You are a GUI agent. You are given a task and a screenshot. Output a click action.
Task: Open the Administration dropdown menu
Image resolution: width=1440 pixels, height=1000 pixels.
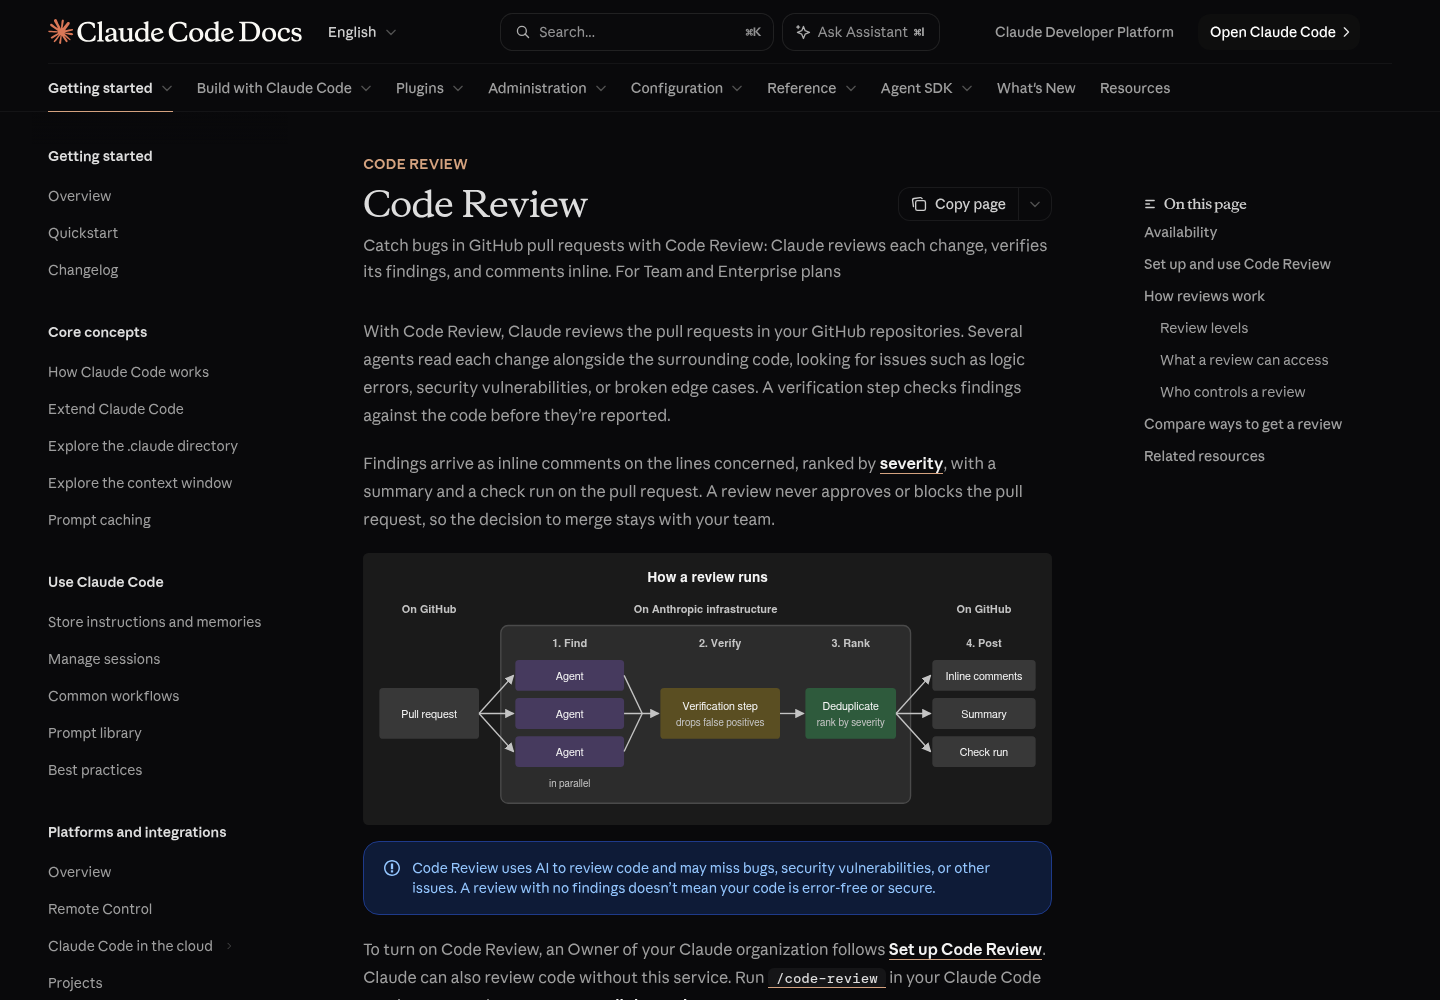point(547,88)
